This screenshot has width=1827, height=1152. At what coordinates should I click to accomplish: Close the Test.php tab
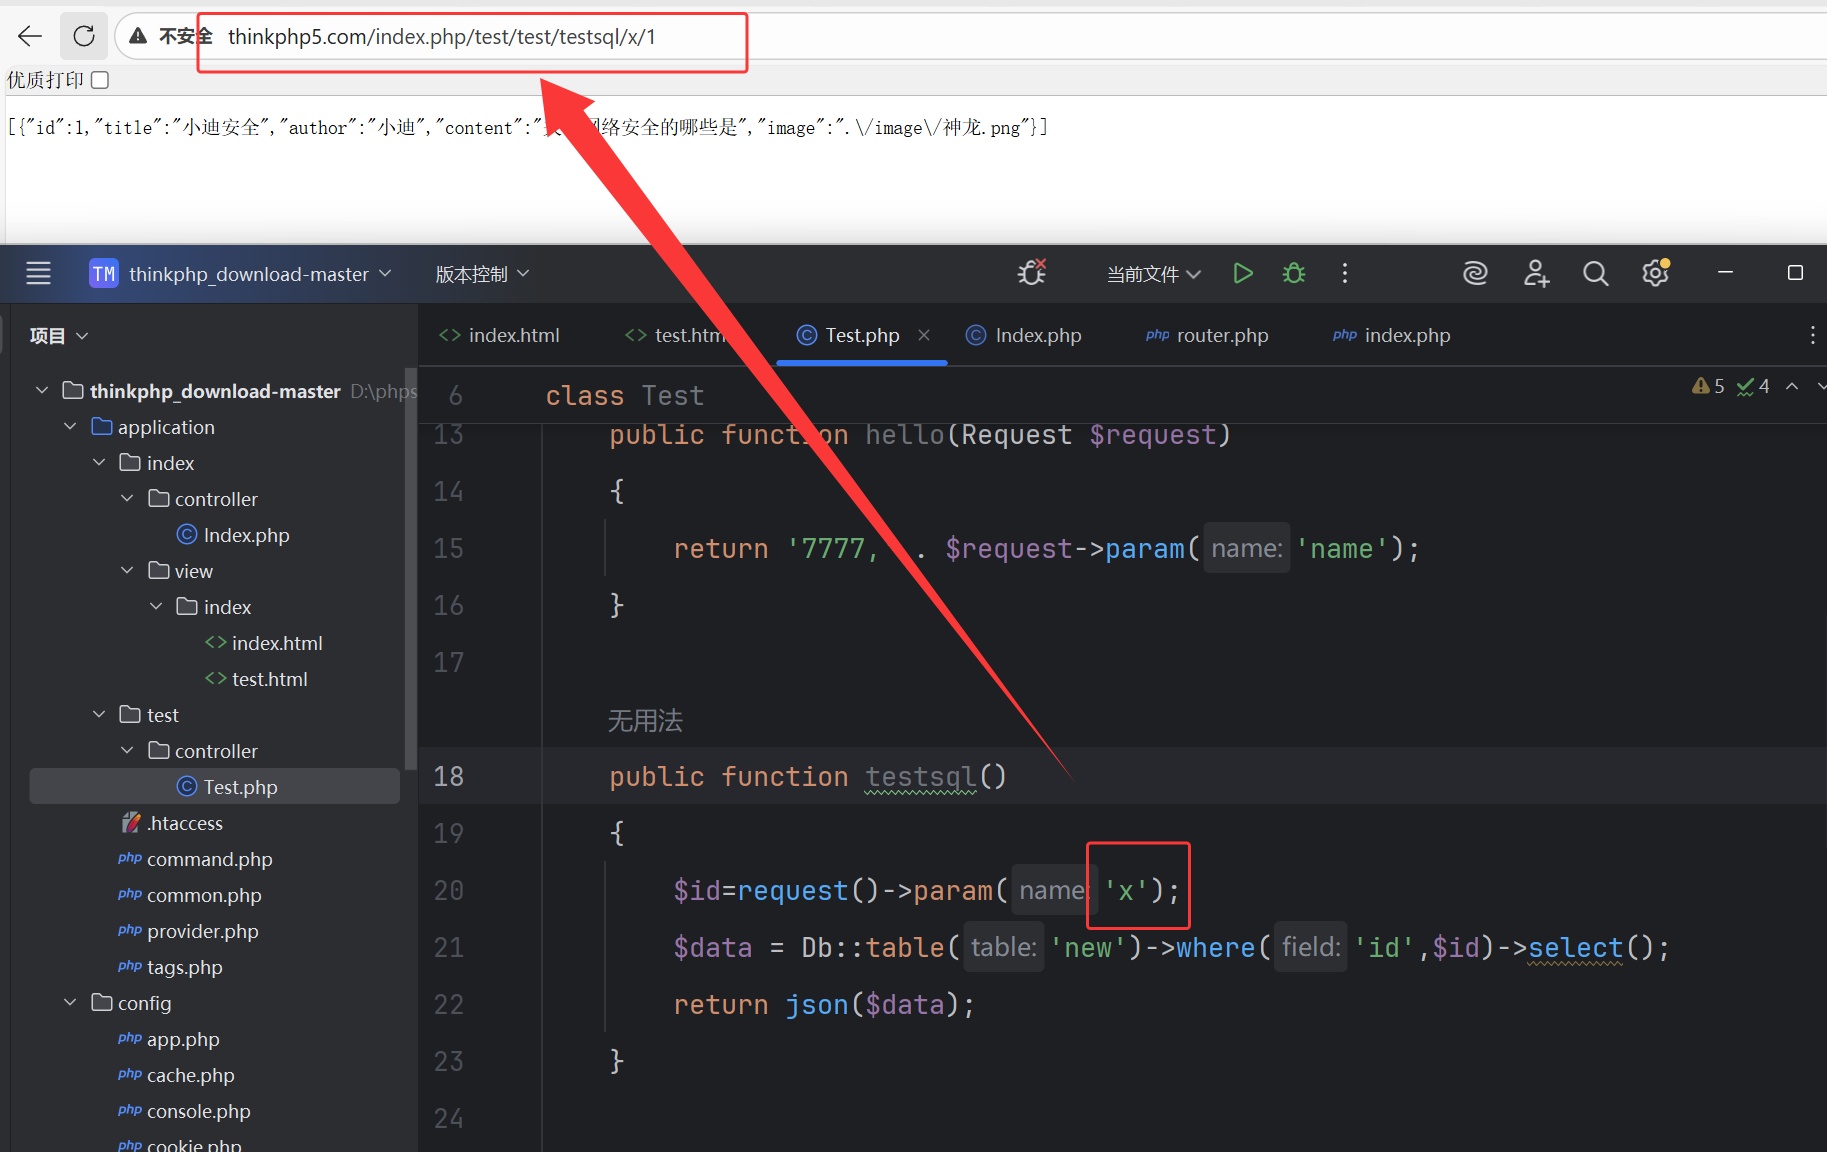[924, 335]
